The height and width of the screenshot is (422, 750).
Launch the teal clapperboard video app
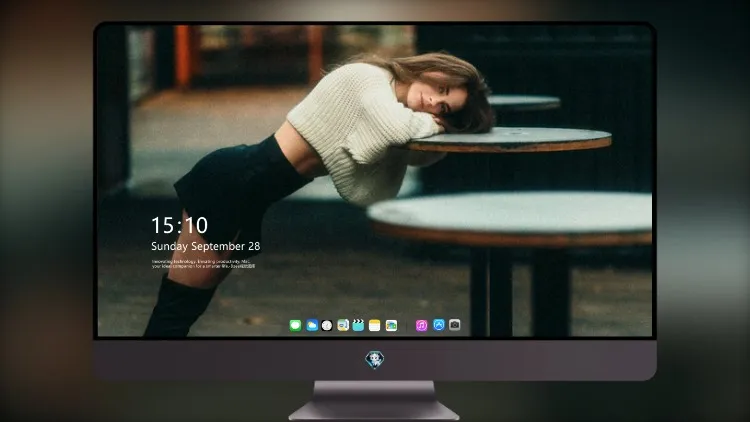coord(358,326)
